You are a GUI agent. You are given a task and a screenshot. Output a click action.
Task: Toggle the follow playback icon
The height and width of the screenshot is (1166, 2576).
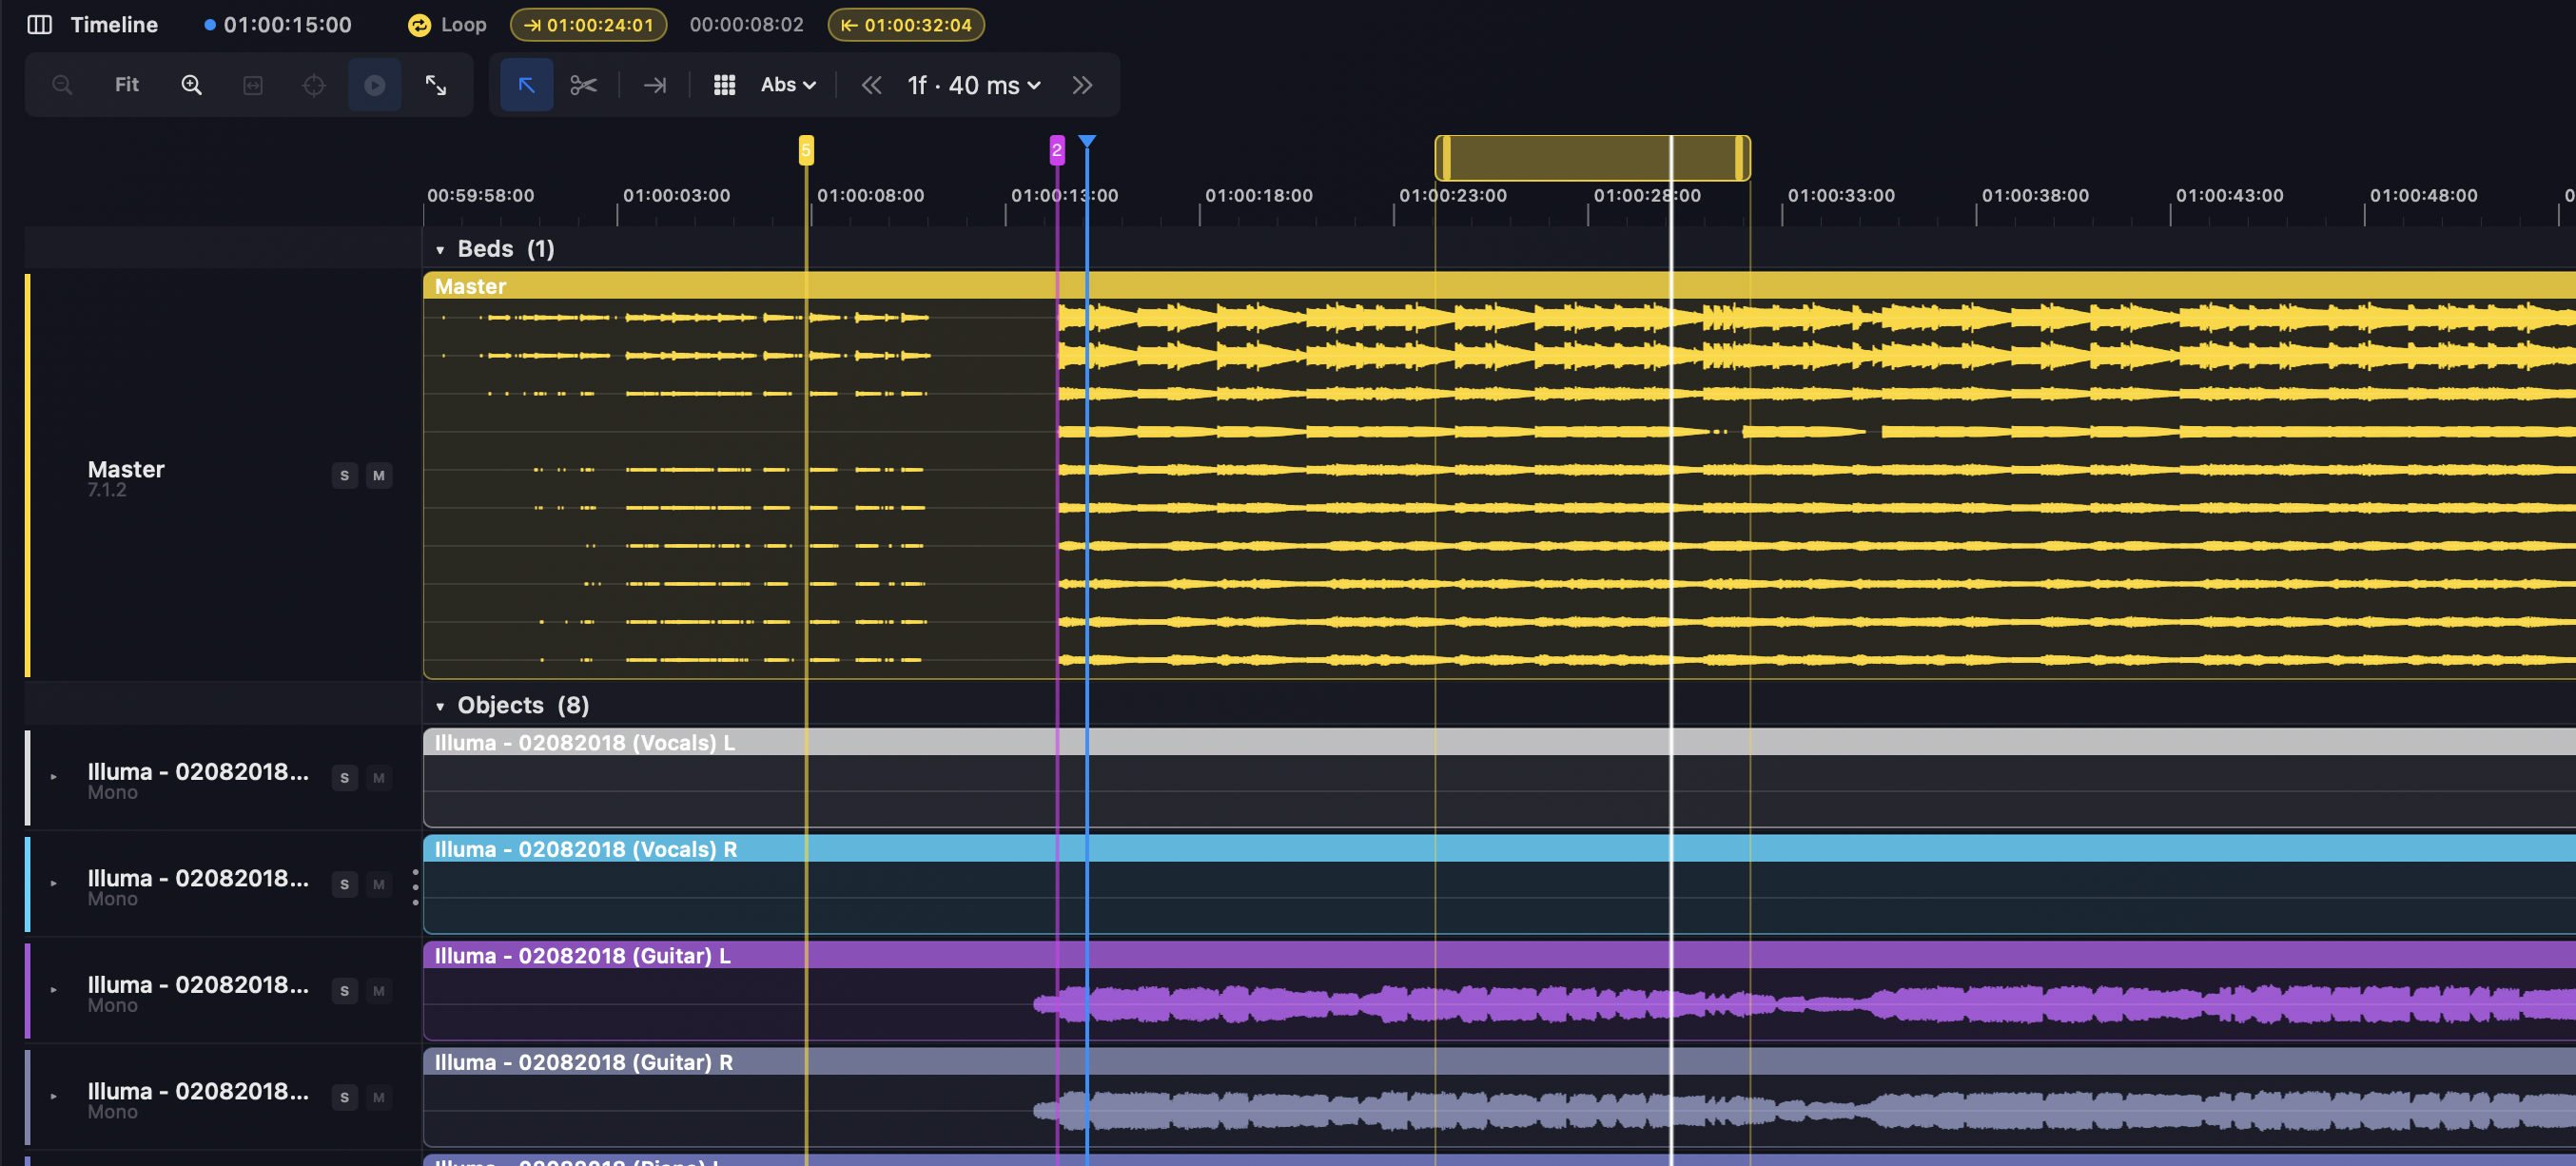tap(375, 85)
